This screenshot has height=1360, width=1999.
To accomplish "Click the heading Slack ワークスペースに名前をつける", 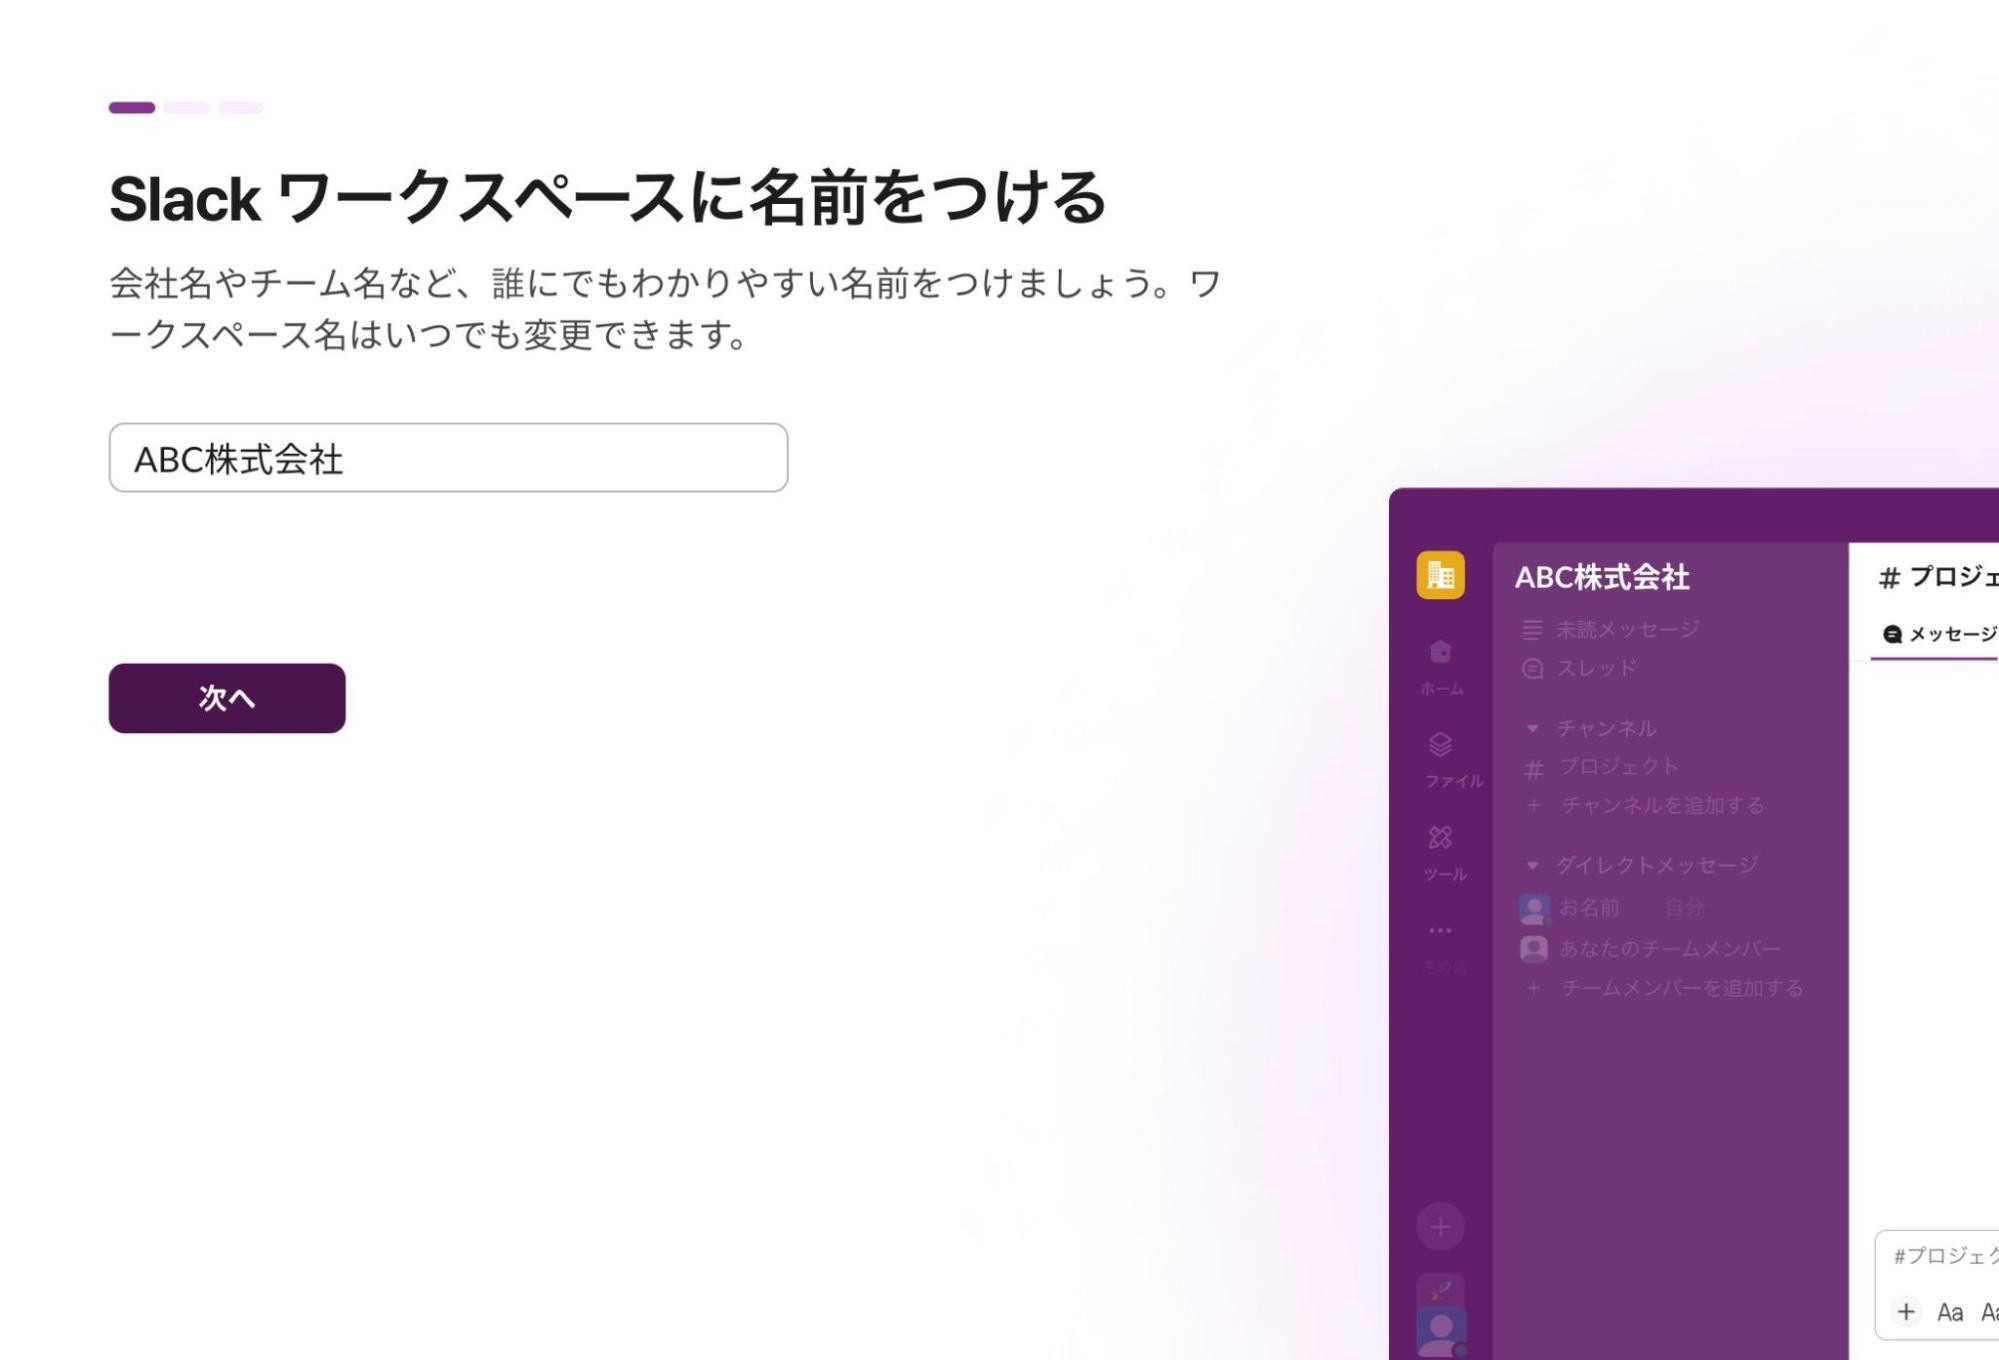I will [x=608, y=198].
